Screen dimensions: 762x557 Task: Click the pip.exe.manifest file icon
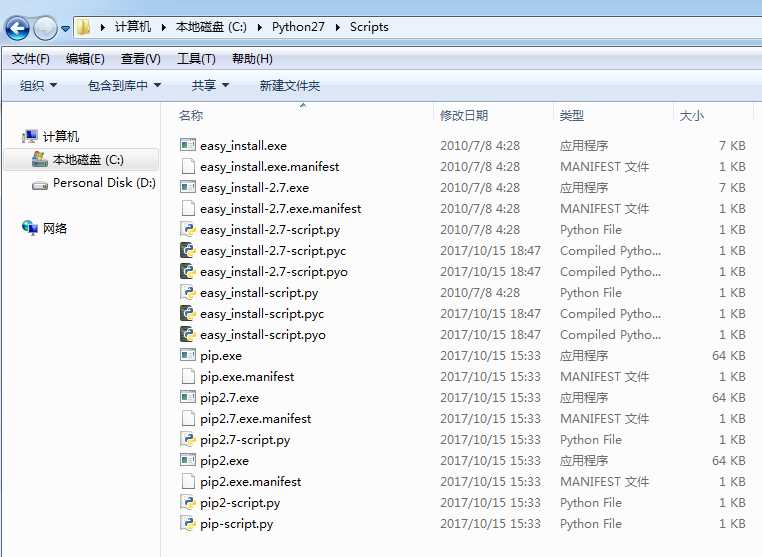188,376
